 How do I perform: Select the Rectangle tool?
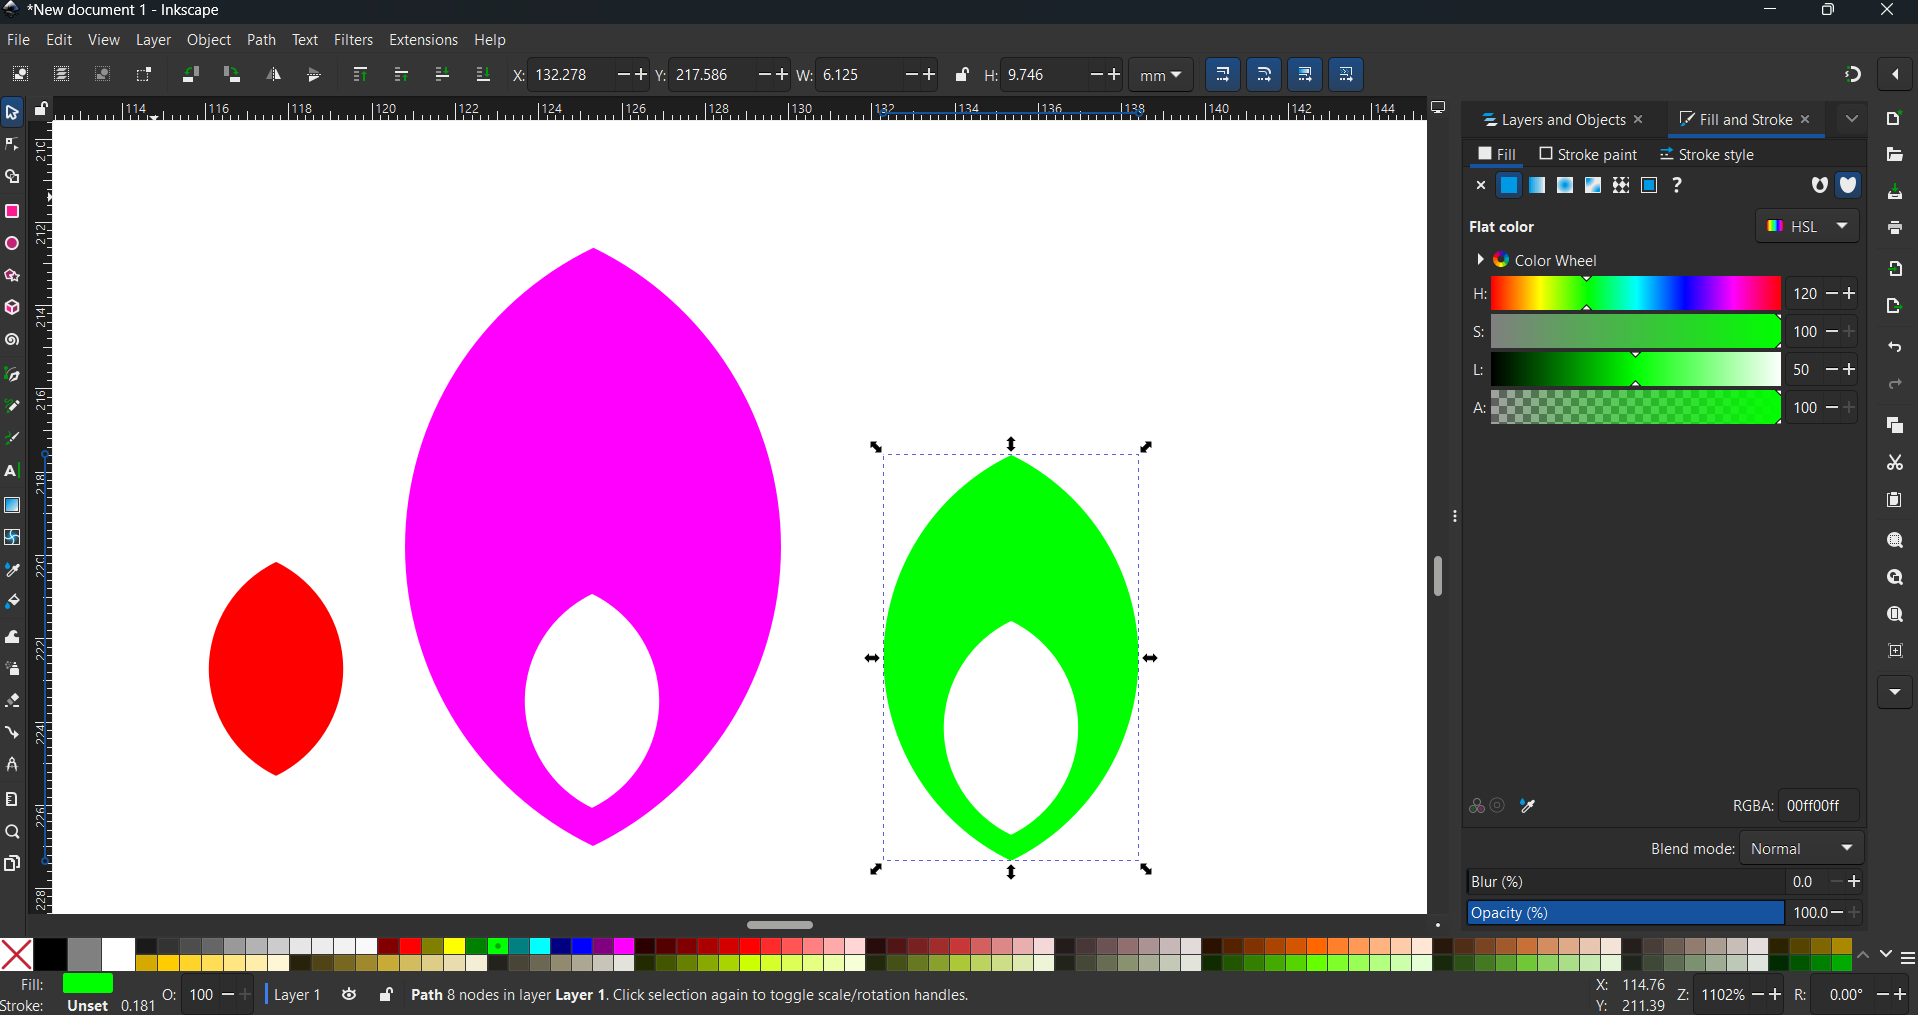[12, 211]
